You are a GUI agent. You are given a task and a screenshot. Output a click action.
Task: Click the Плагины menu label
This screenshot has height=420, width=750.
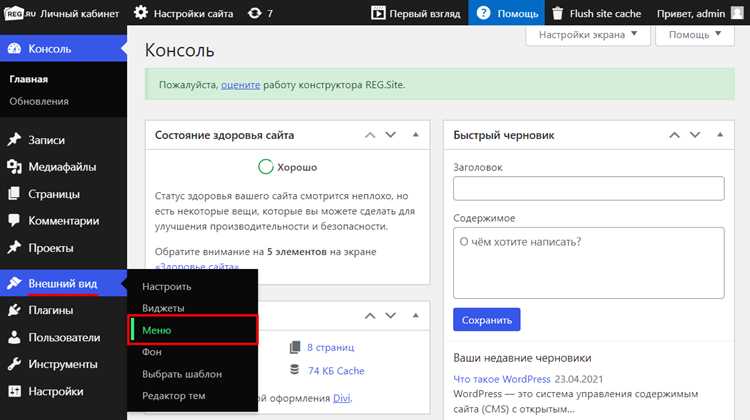[x=50, y=310]
